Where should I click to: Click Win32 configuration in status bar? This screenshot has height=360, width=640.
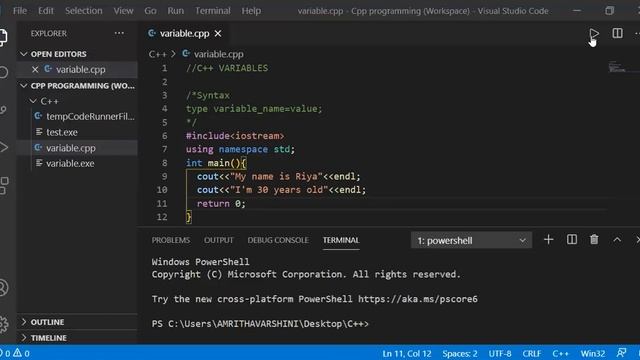click(593, 353)
